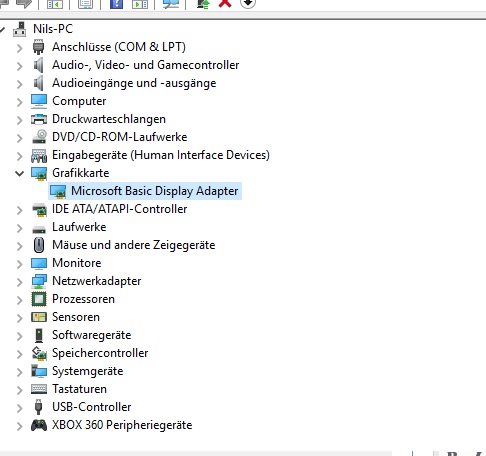
Task: Click speaker icon beside Audio-, Video- und Gamecontroller
Action: pos(39,65)
